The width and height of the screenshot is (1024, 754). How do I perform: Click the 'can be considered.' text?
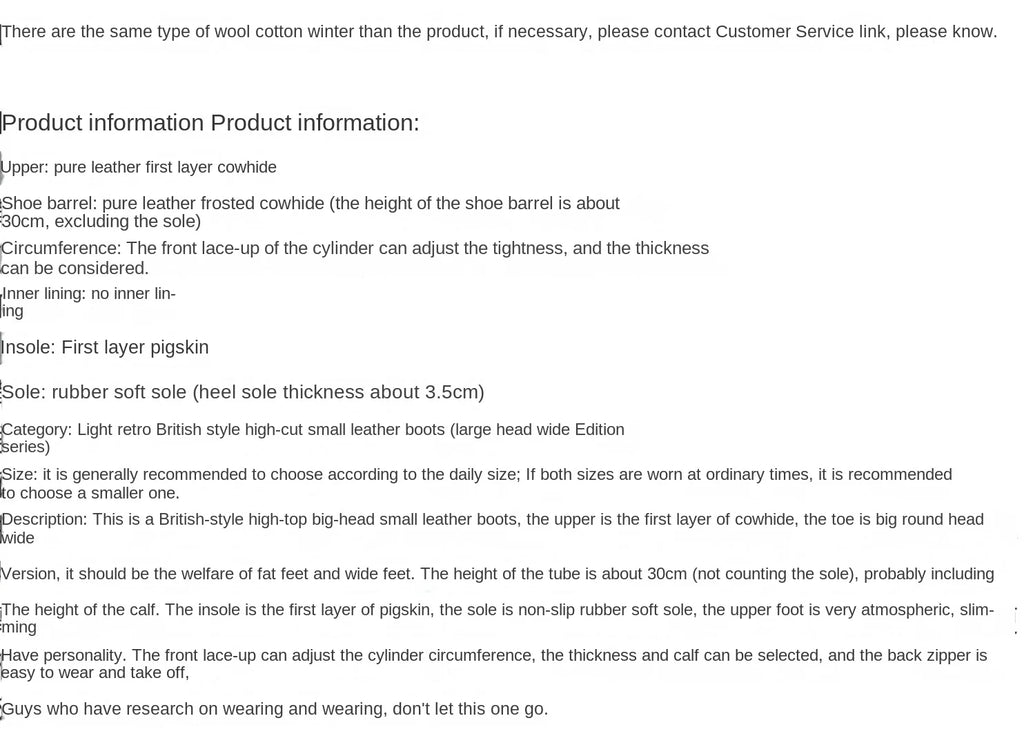75,268
